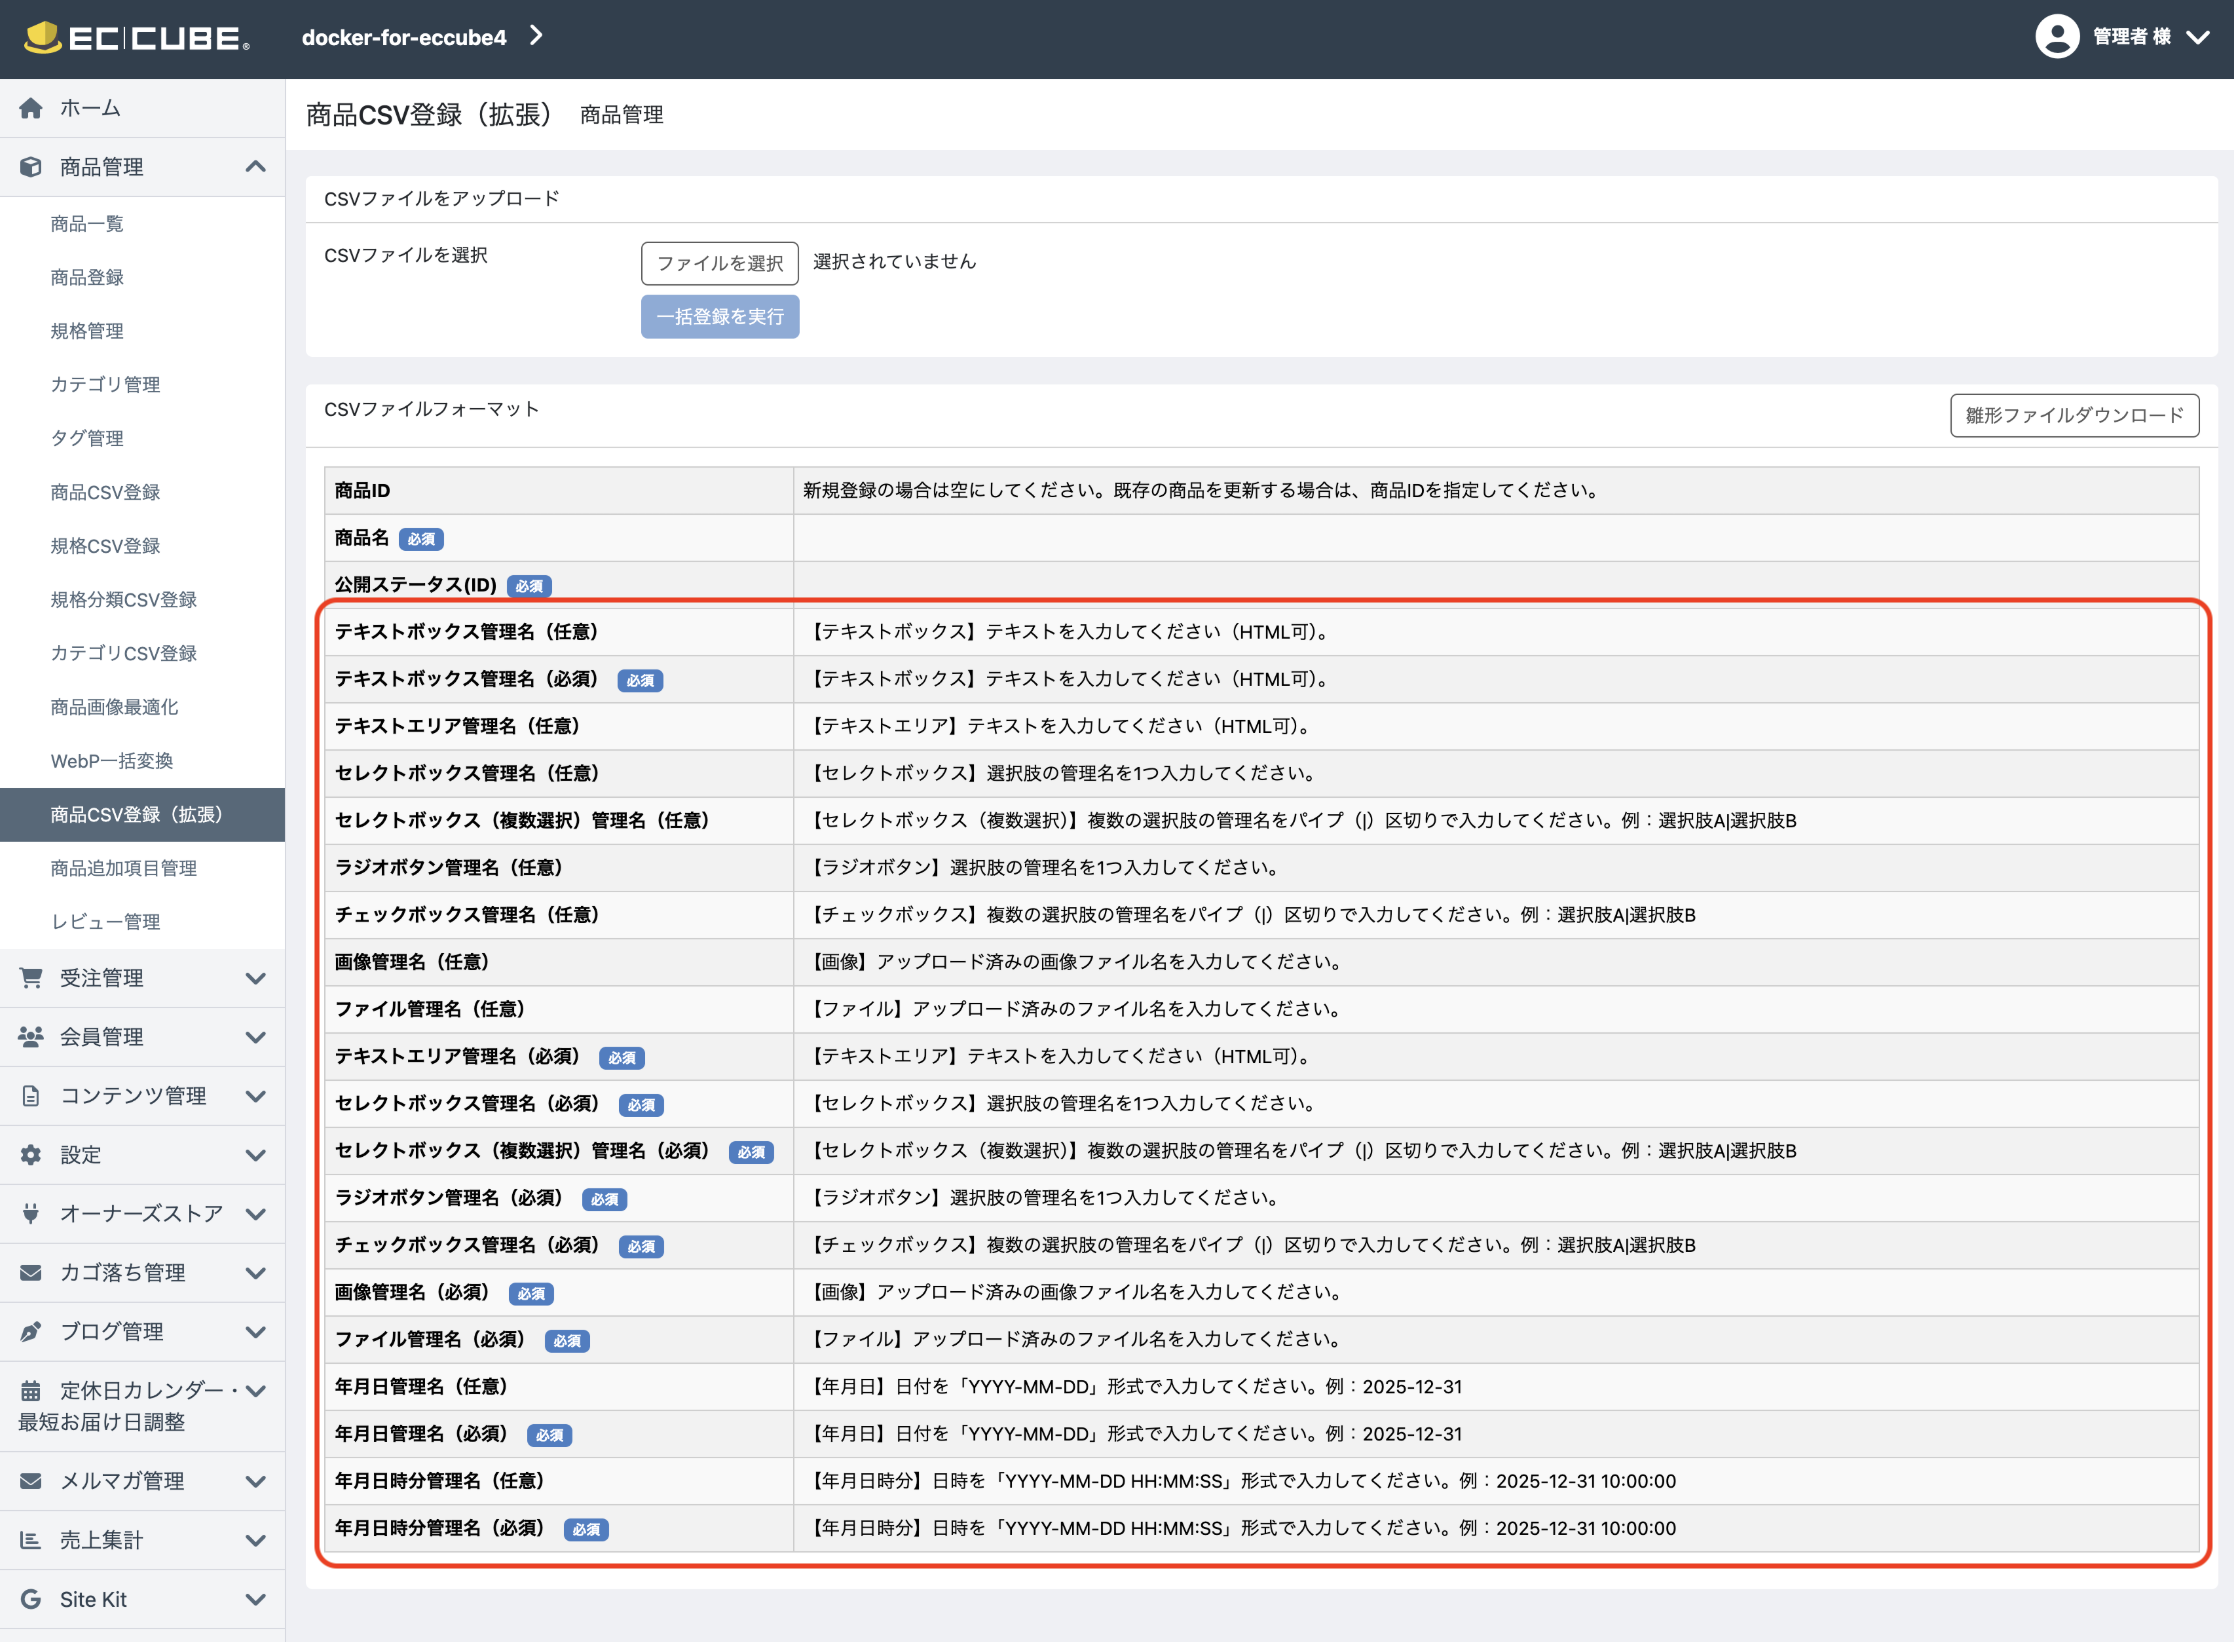The image size is (2234, 1642).
Task: Open レビュー管理 in the sidebar
Action: [x=142, y=922]
